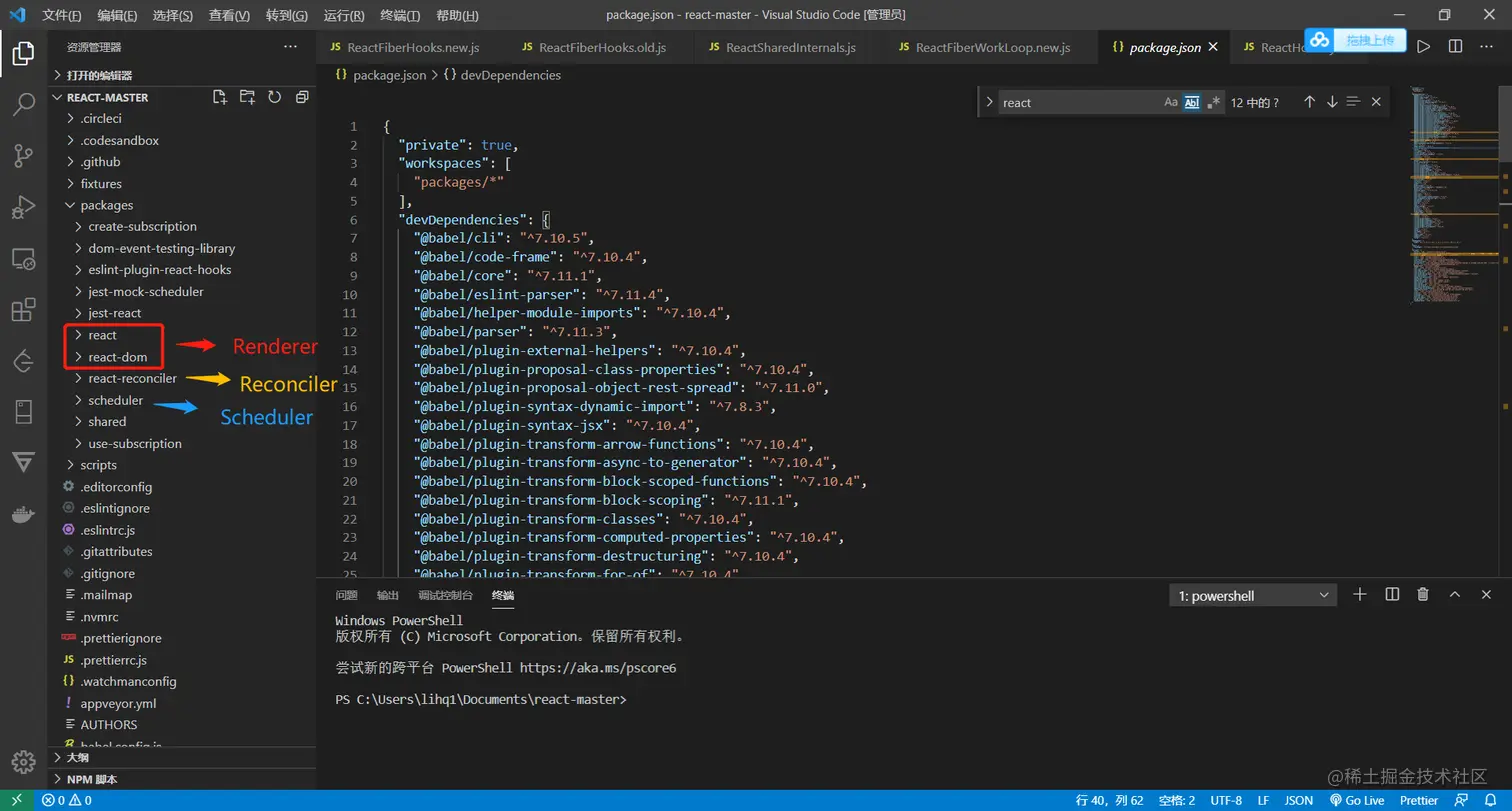Go to next search match

pyautogui.click(x=1332, y=102)
